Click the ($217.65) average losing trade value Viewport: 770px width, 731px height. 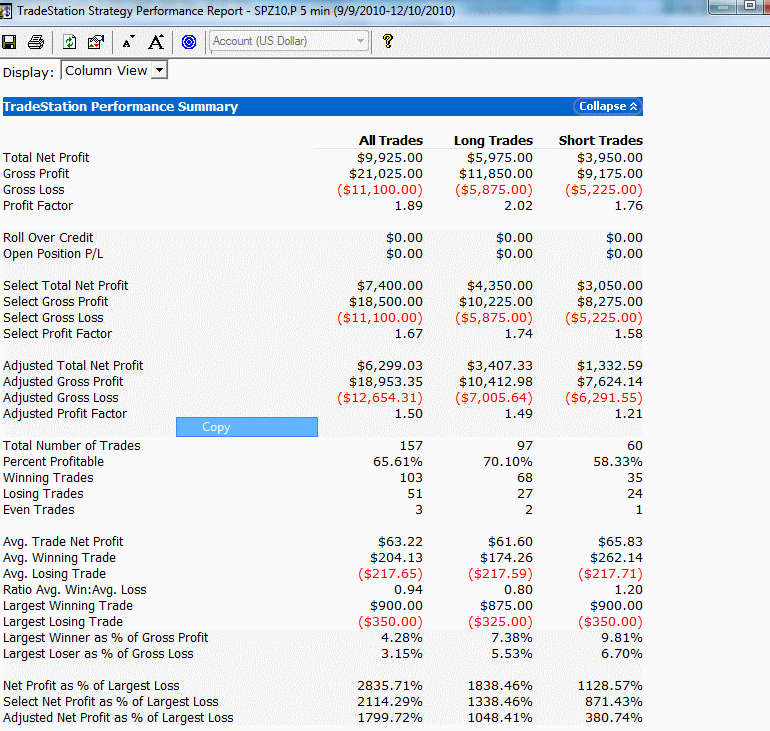(390, 574)
